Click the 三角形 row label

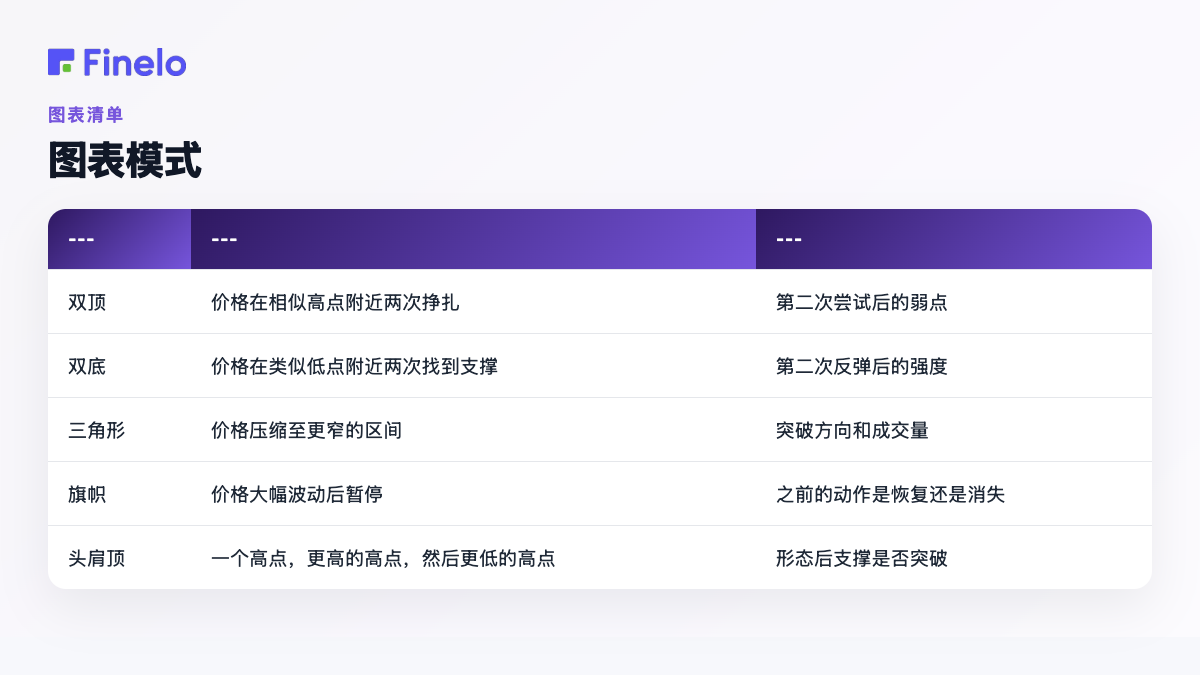pos(97,430)
